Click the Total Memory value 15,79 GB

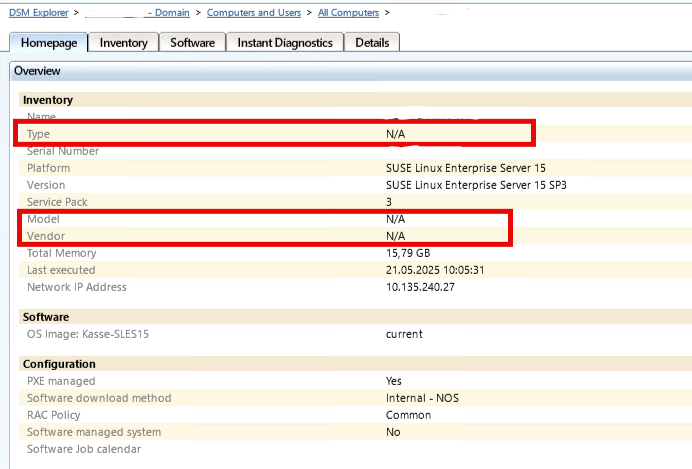408,253
